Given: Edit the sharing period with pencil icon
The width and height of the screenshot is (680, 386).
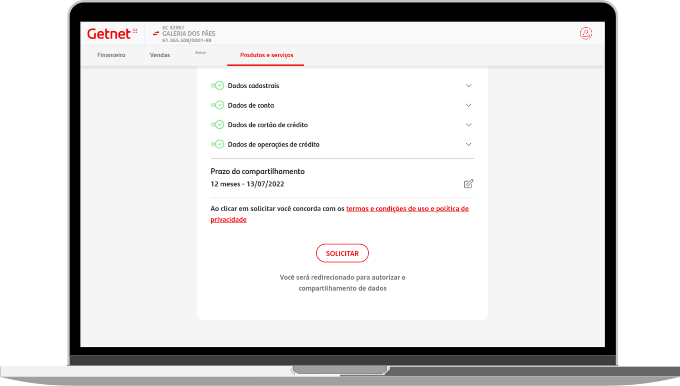Looking at the screenshot, I should click(x=468, y=184).
